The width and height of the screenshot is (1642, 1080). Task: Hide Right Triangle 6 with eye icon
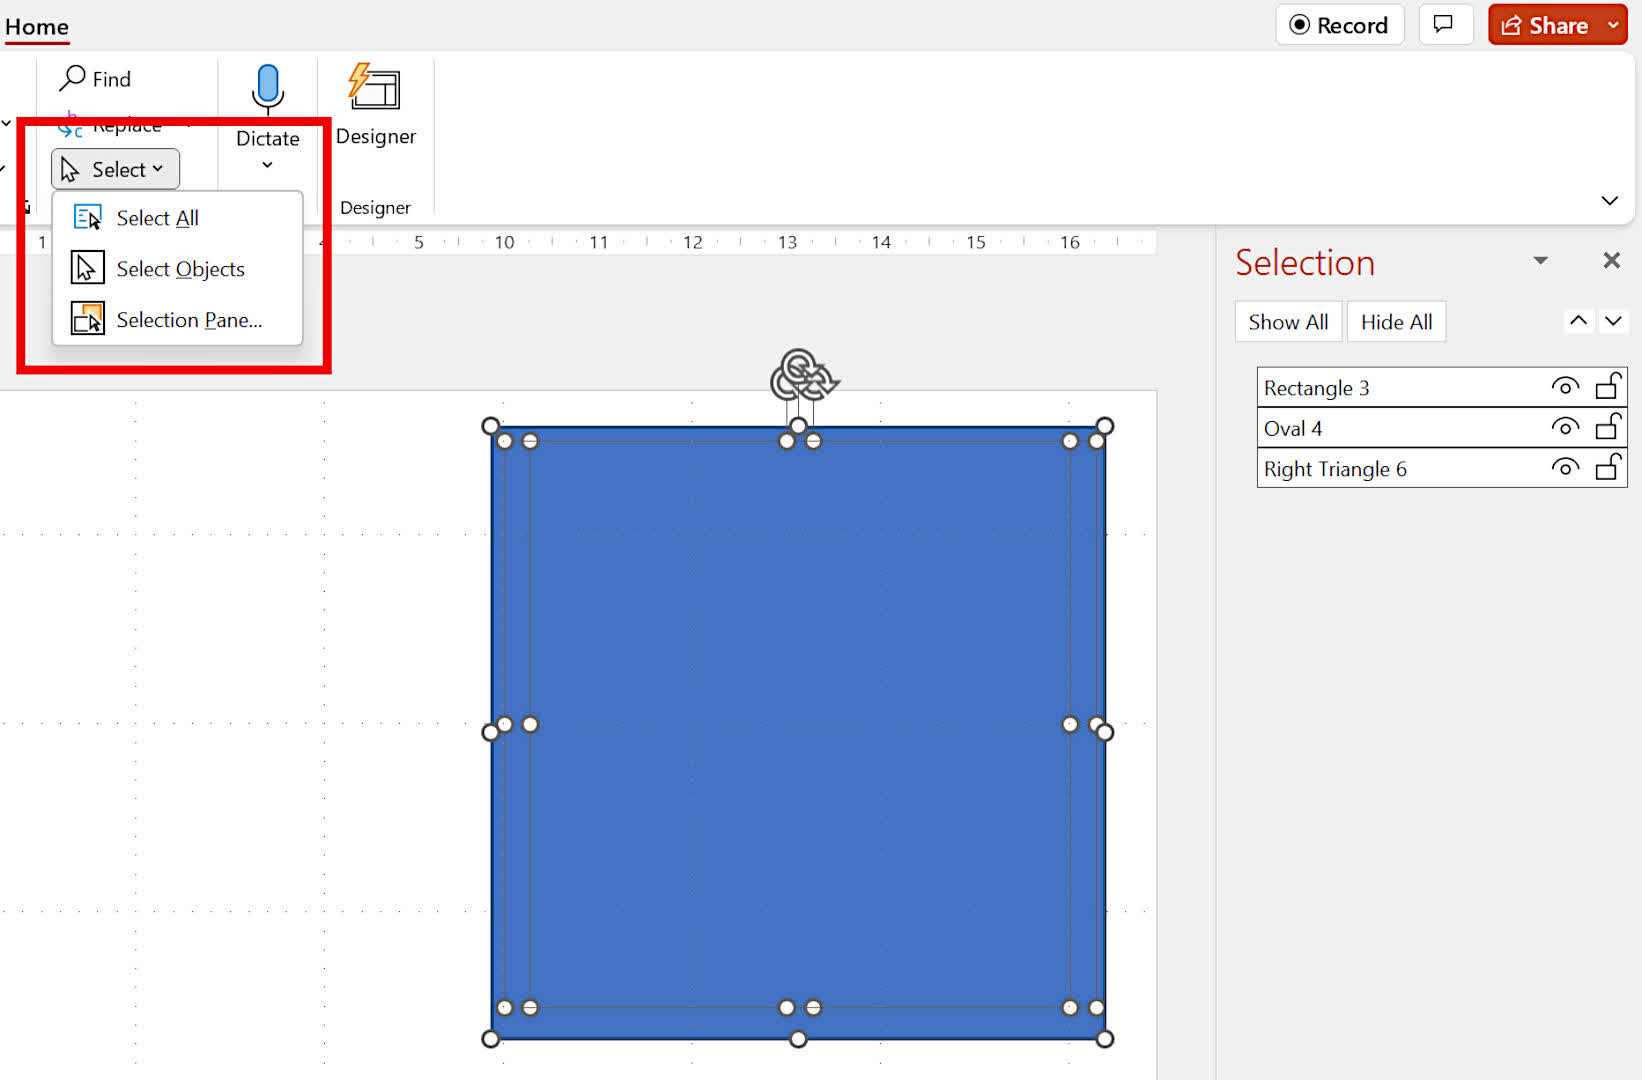click(x=1564, y=468)
